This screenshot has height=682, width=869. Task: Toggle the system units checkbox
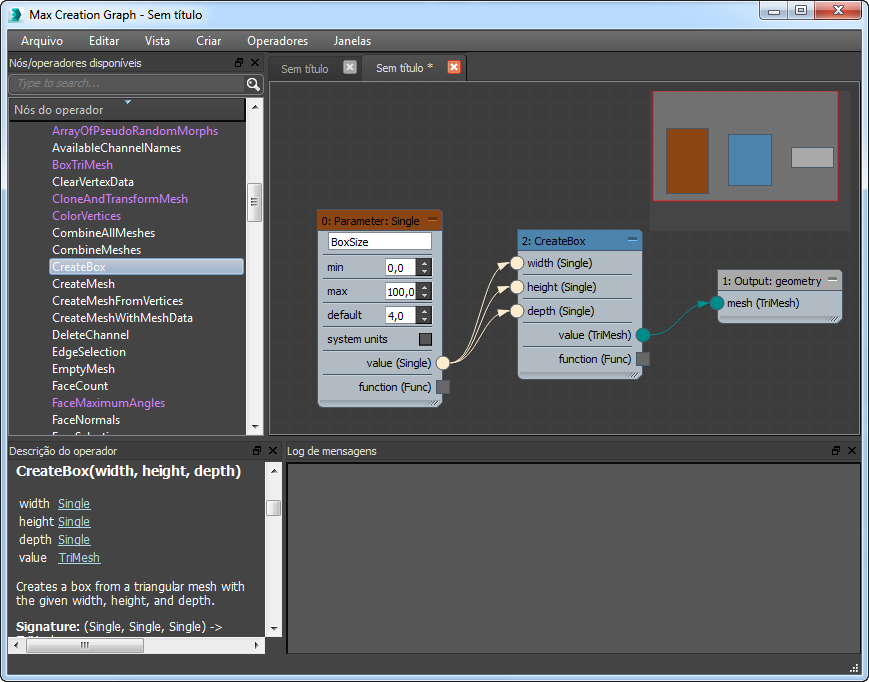tap(425, 339)
